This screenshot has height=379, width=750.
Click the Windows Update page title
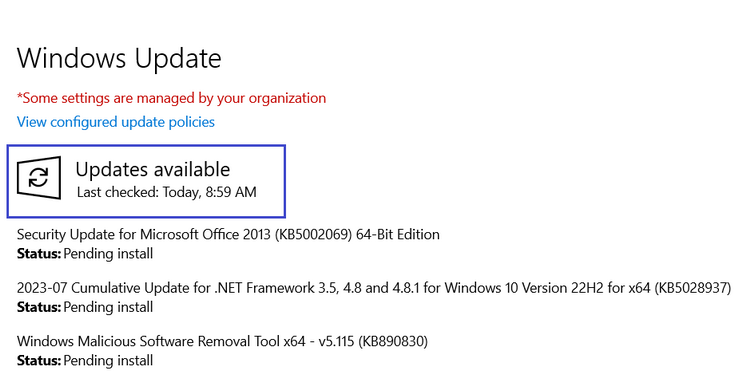(119, 58)
